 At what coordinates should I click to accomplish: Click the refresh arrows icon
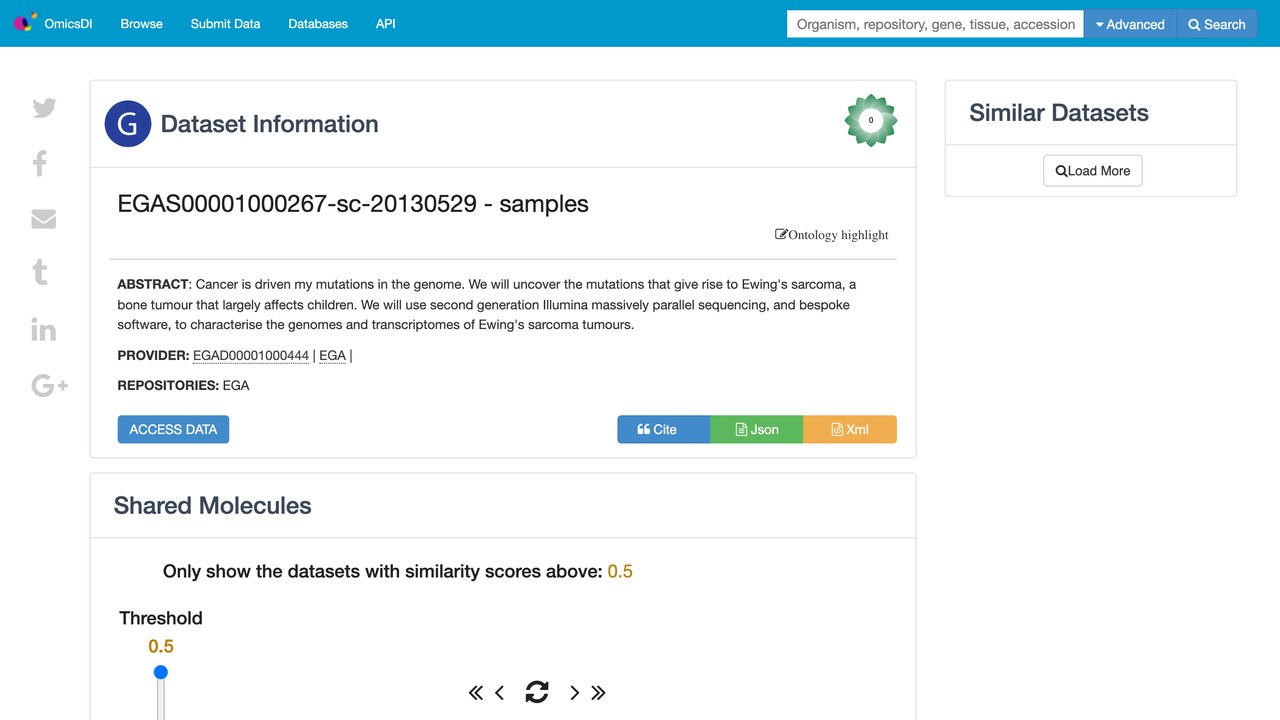537,692
